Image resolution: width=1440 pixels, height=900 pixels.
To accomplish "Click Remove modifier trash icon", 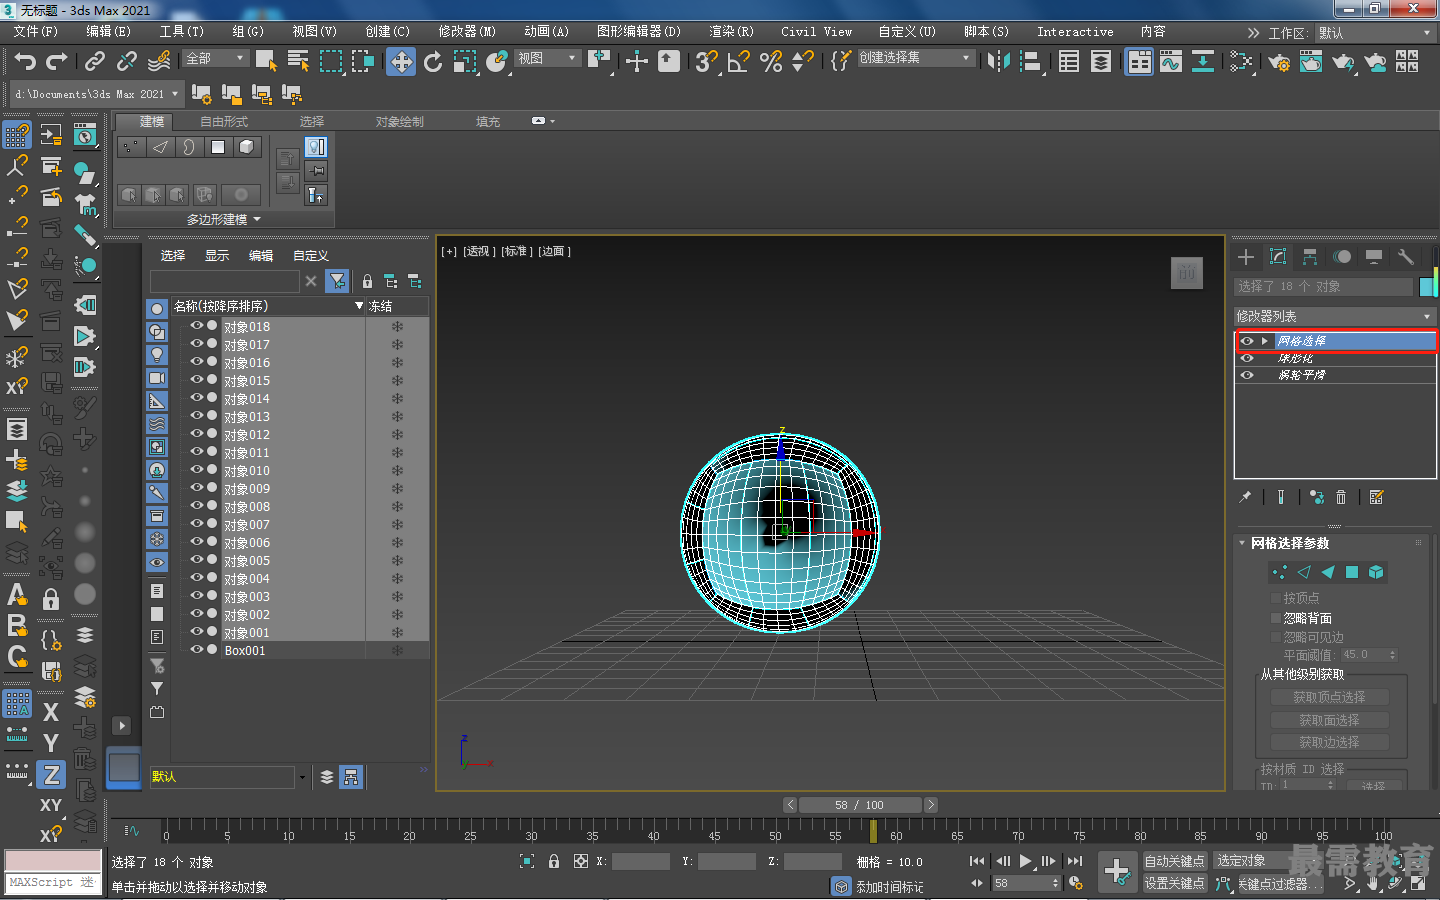I will 1341,497.
